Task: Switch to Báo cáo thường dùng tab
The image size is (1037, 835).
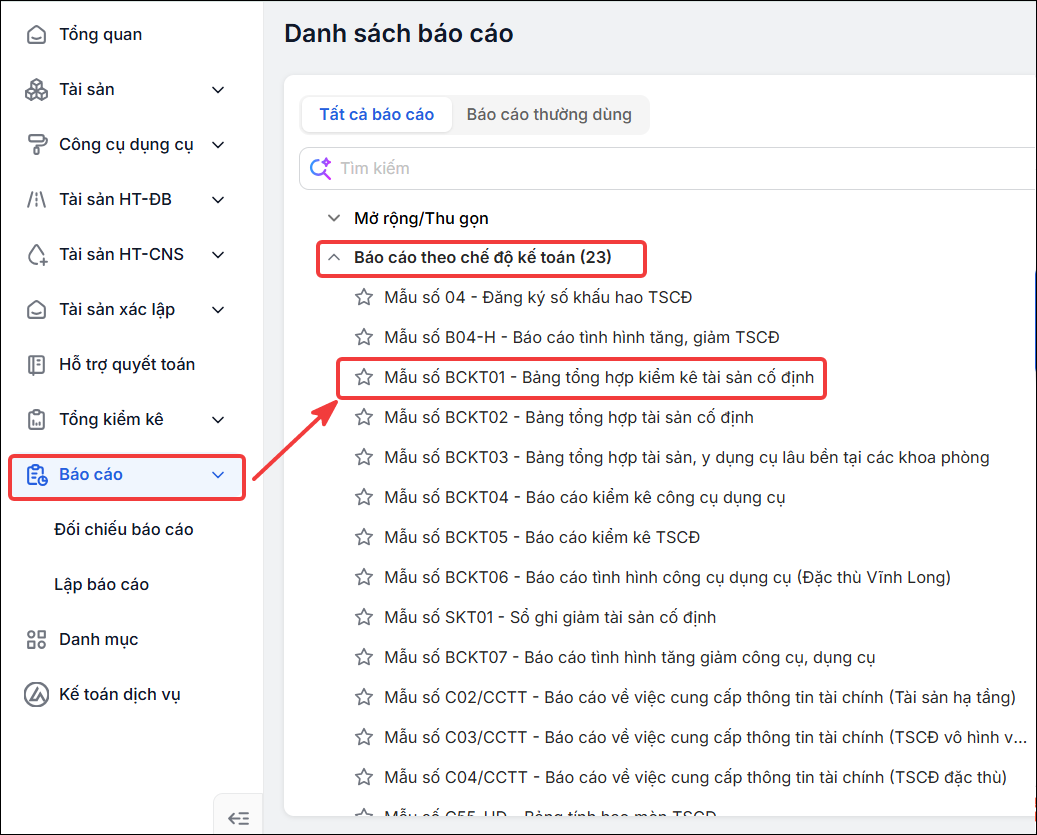Action: click(549, 114)
